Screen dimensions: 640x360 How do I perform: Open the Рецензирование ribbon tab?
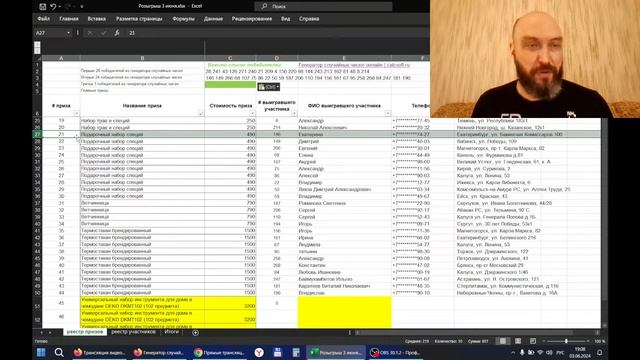pos(252,19)
